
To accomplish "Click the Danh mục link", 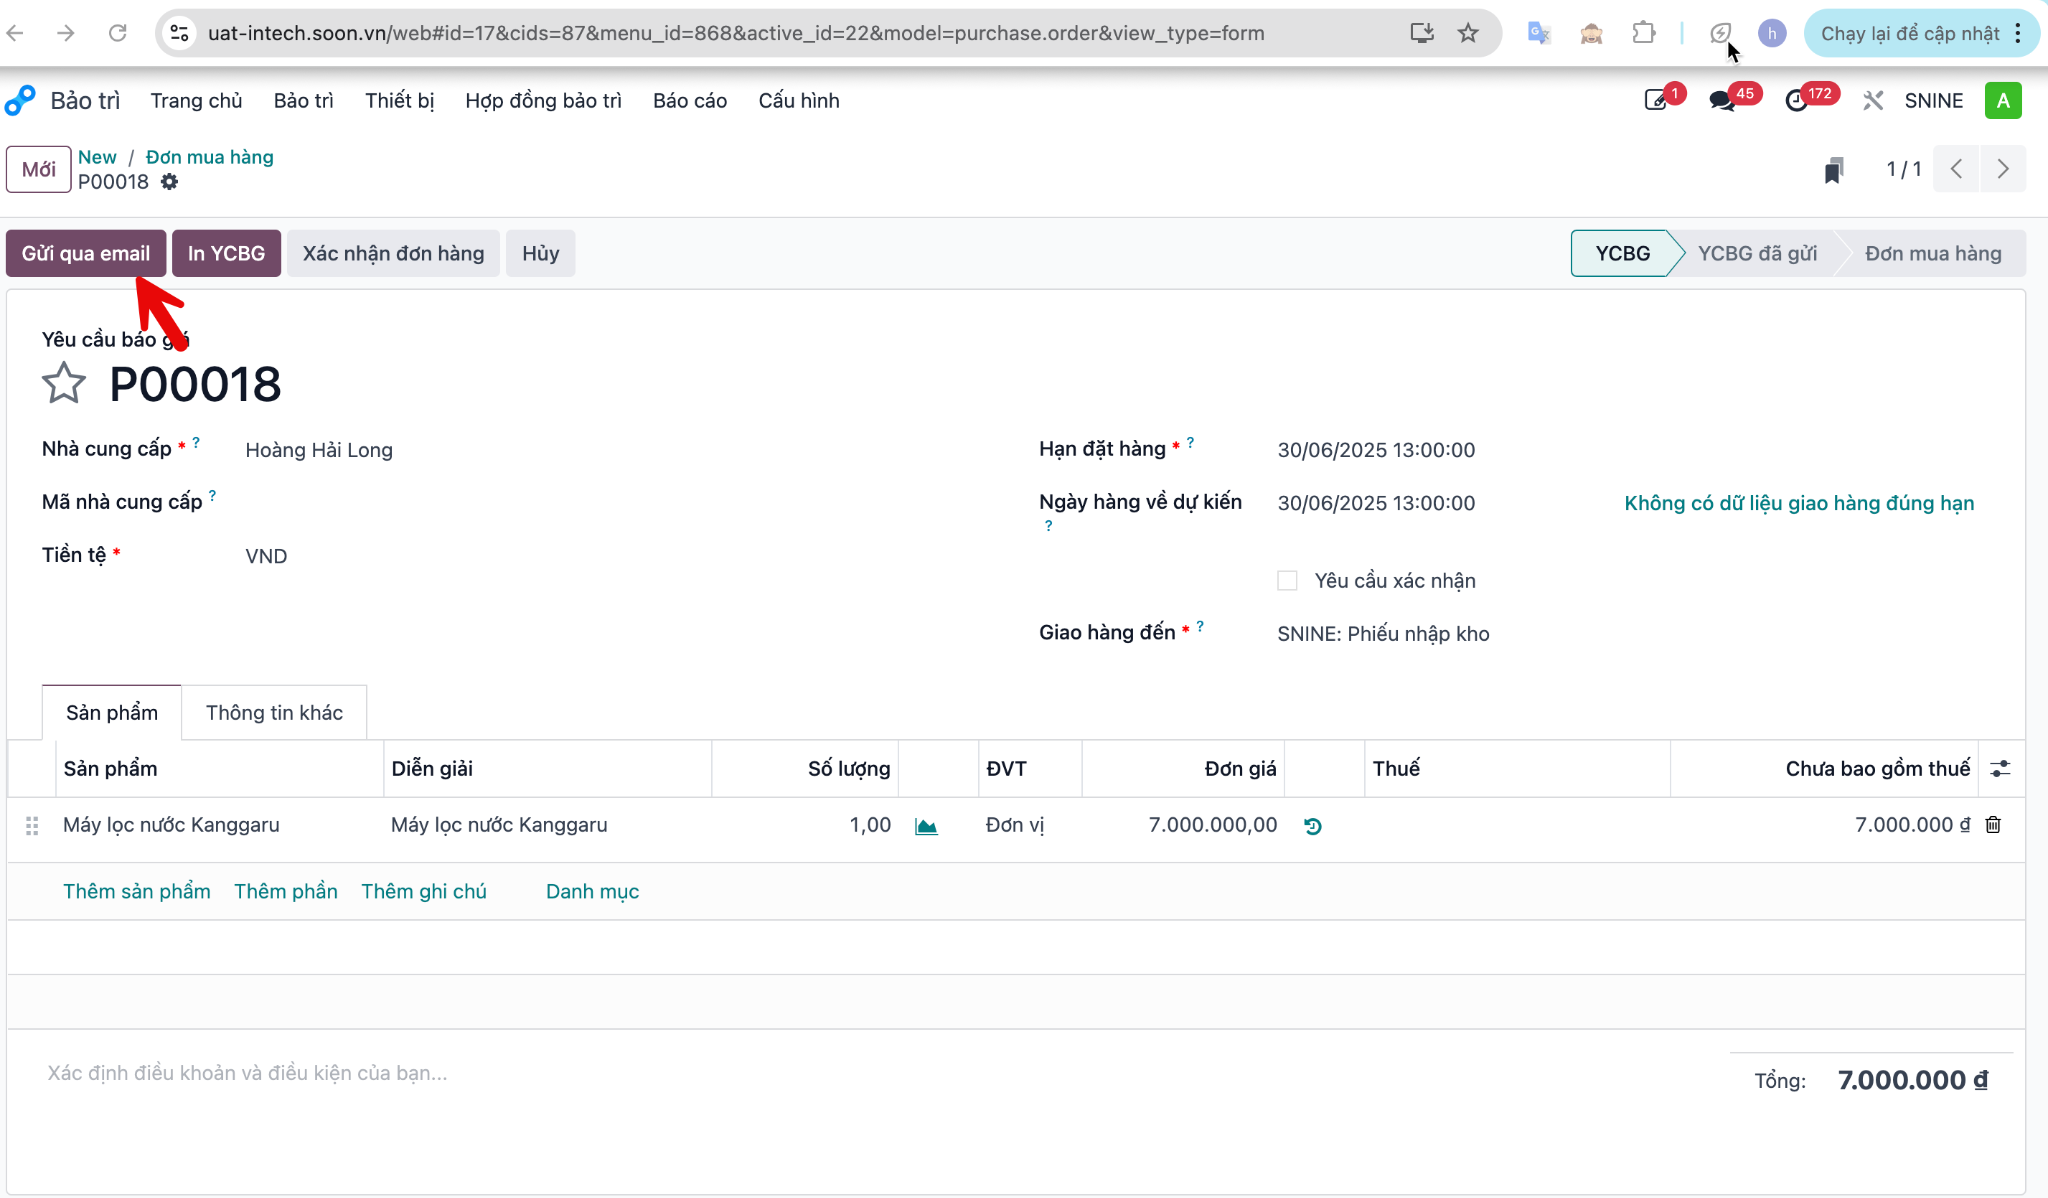I will point(592,891).
